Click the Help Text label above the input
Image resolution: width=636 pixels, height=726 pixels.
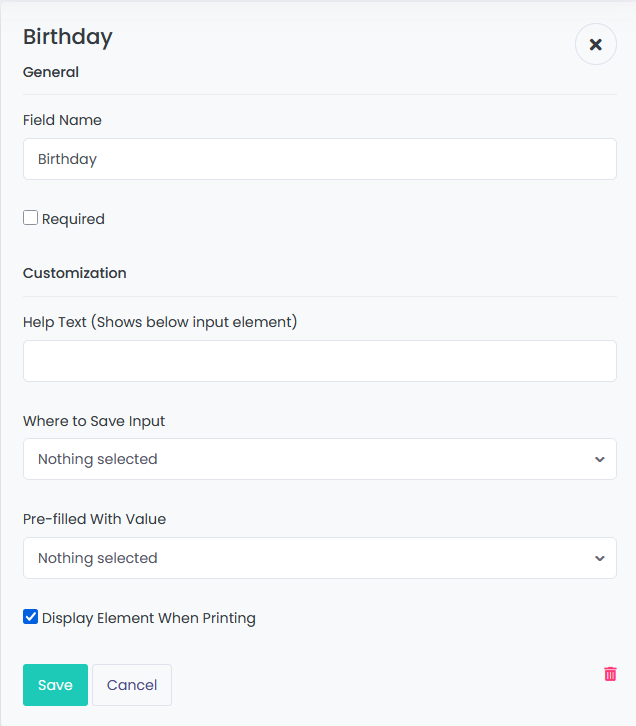160,322
